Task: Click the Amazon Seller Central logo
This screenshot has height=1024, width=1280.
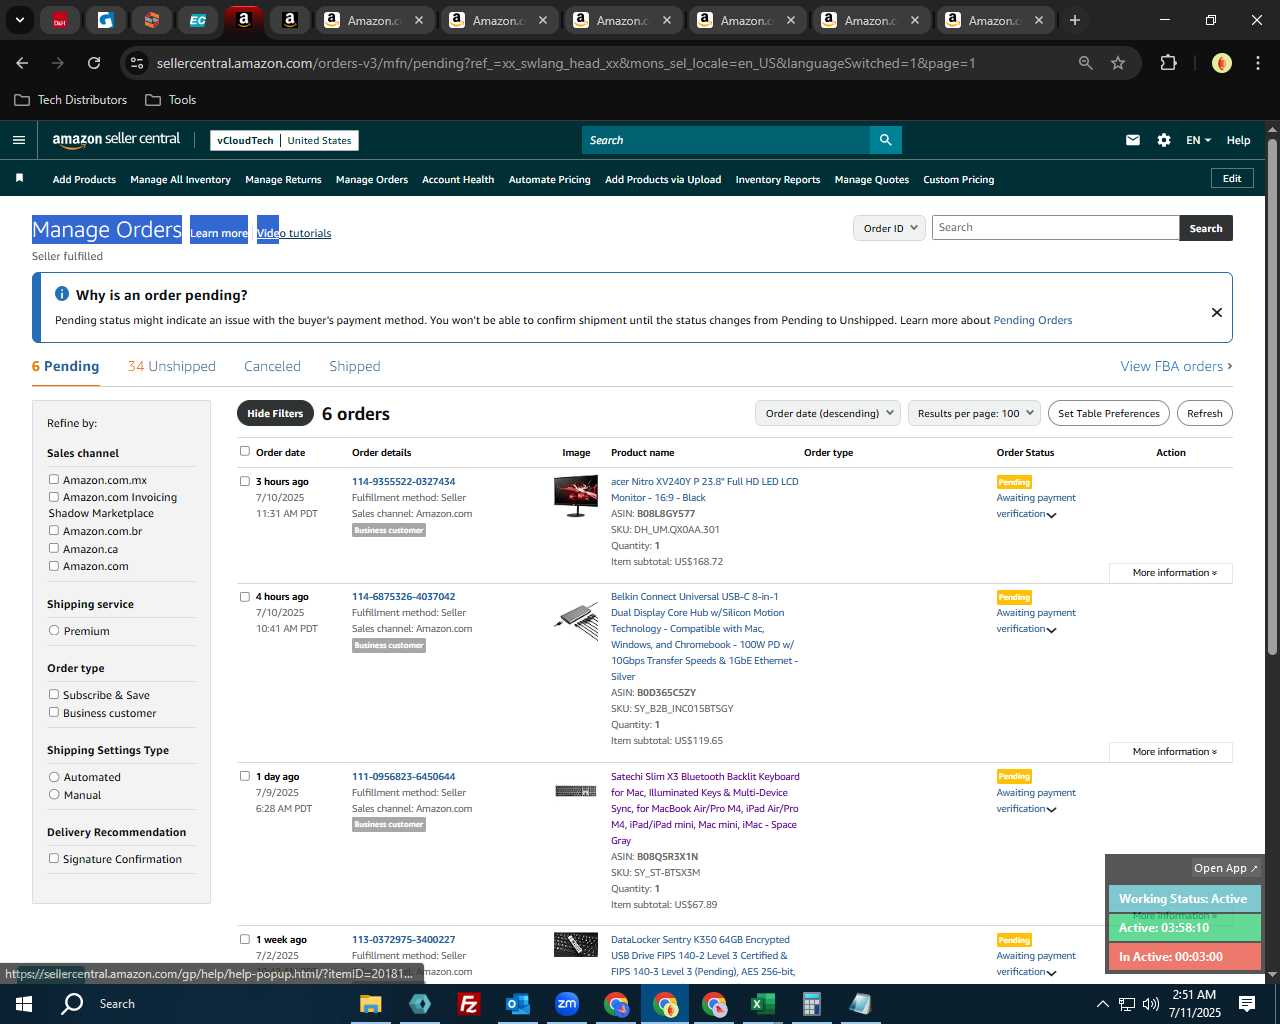Action: coord(116,140)
